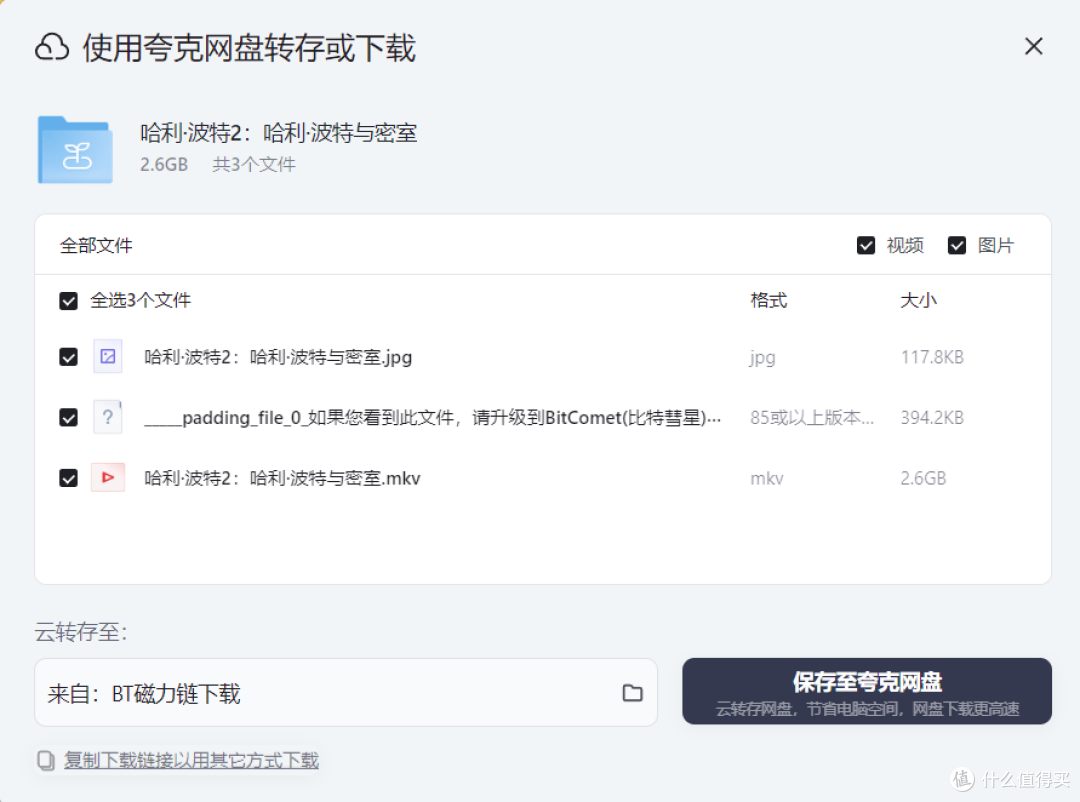Click the copy icon beside download link

[46, 761]
